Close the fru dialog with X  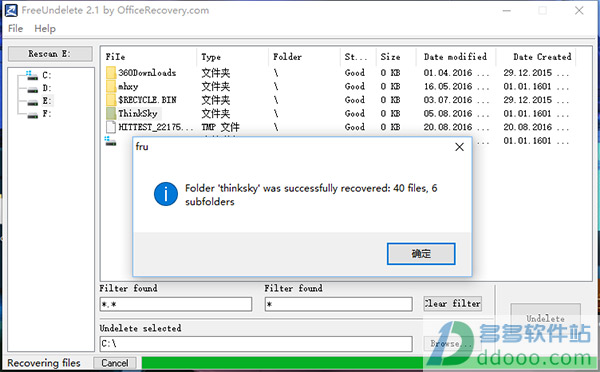(459, 147)
